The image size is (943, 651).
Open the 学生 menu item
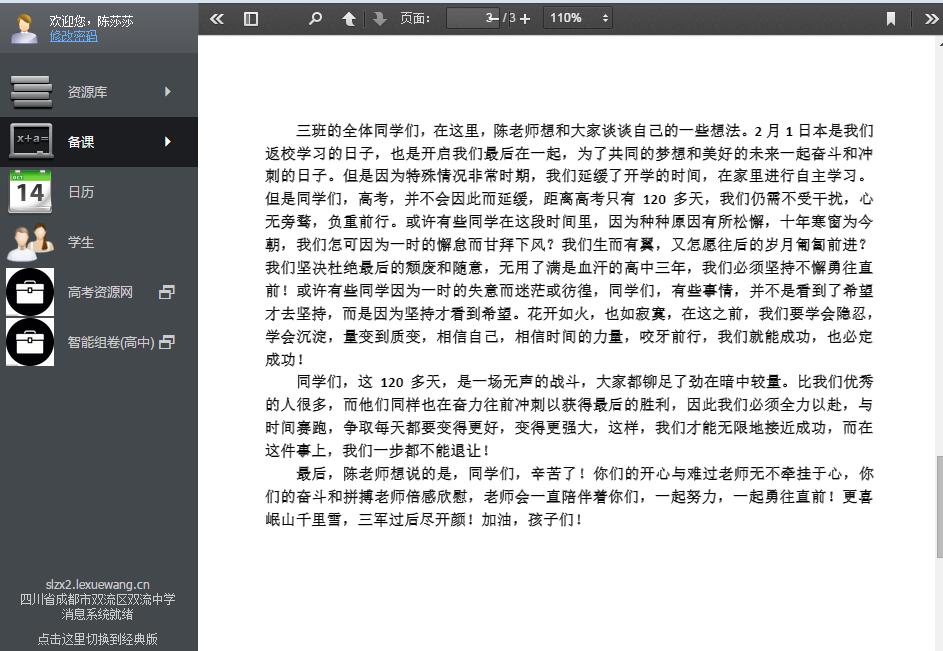(99, 242)
